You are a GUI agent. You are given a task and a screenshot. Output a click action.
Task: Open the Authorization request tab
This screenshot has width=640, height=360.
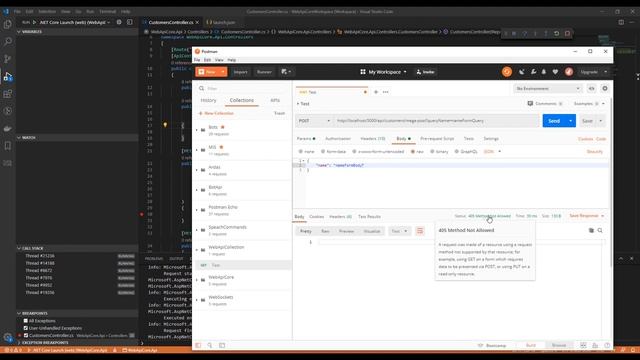338,139
